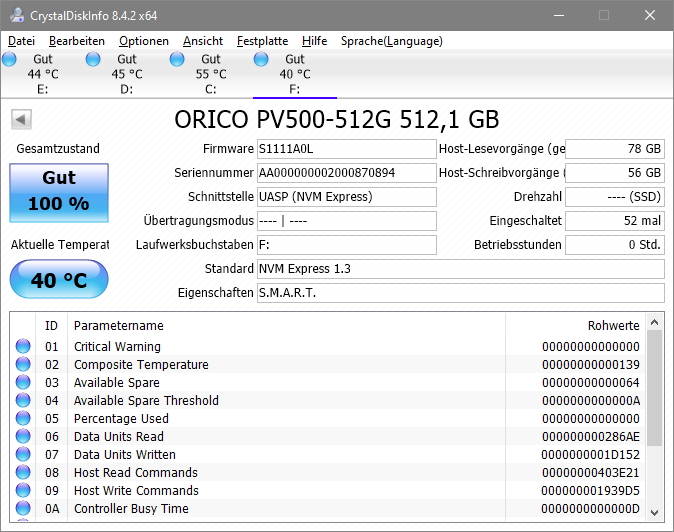Switch to drive C: tab at 55 °C

[211, 74]
